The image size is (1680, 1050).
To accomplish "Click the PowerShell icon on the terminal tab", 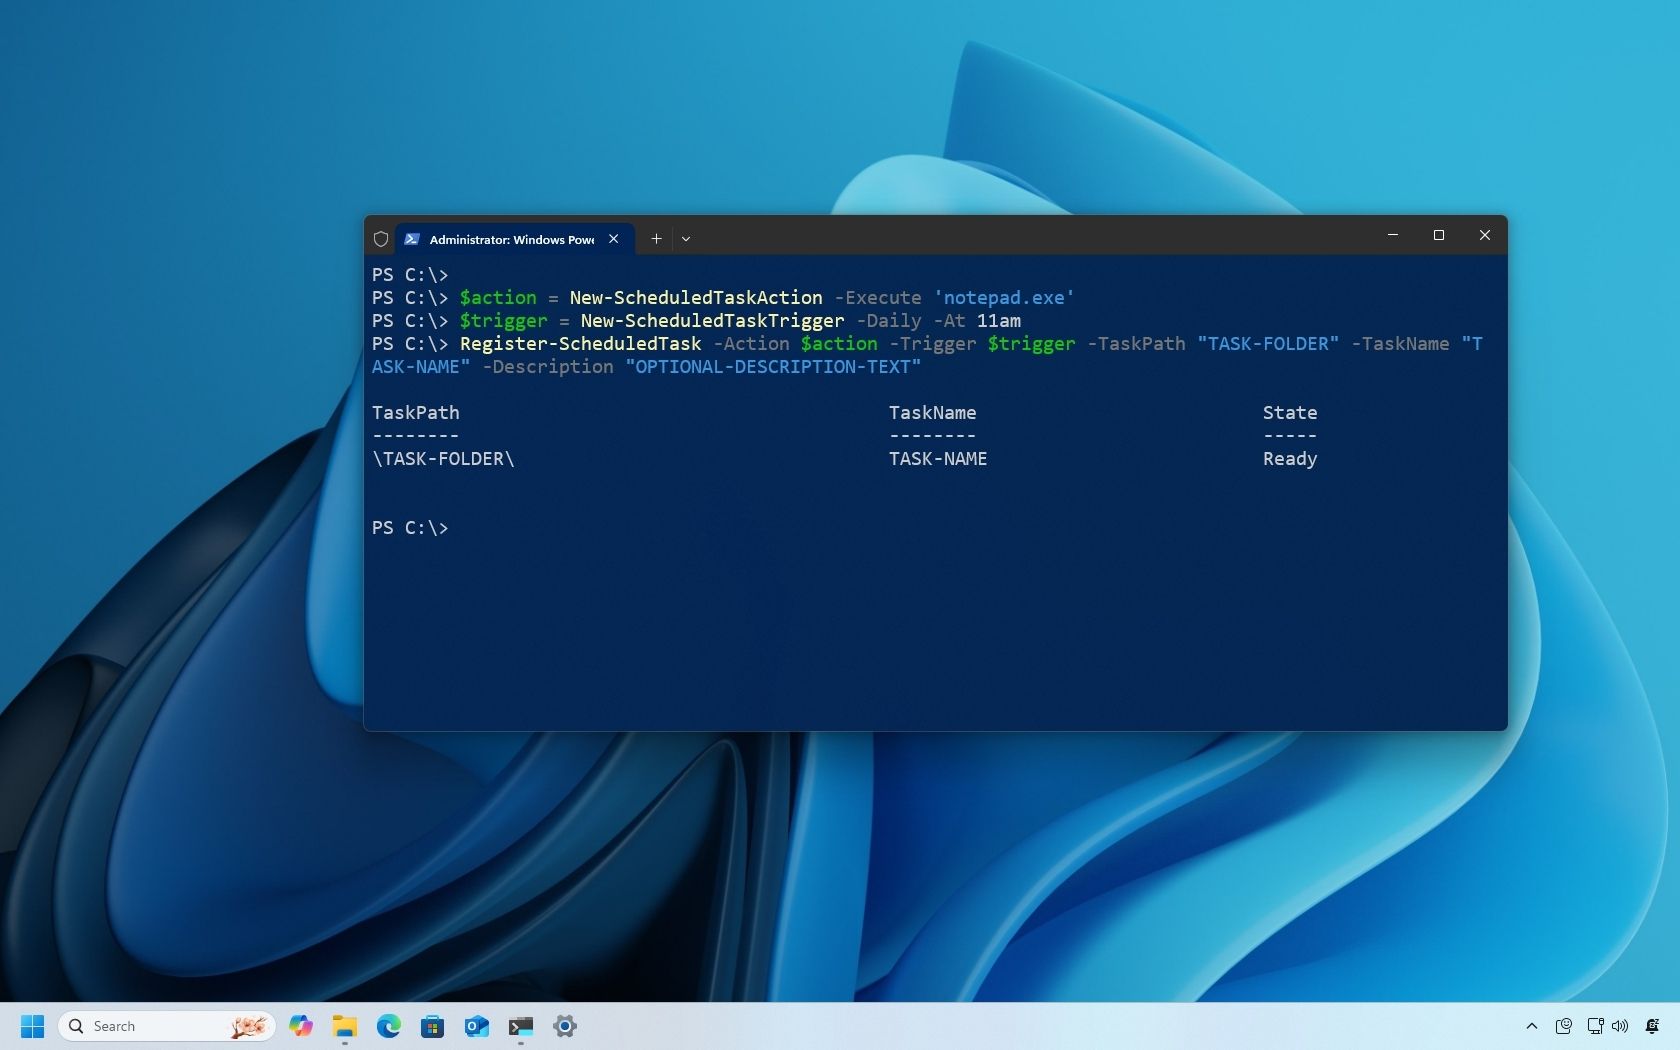I will (x=411, y=239).
